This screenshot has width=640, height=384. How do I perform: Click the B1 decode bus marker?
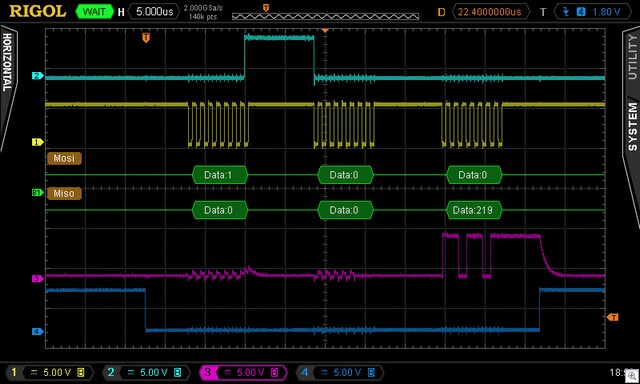pos(38,192)
